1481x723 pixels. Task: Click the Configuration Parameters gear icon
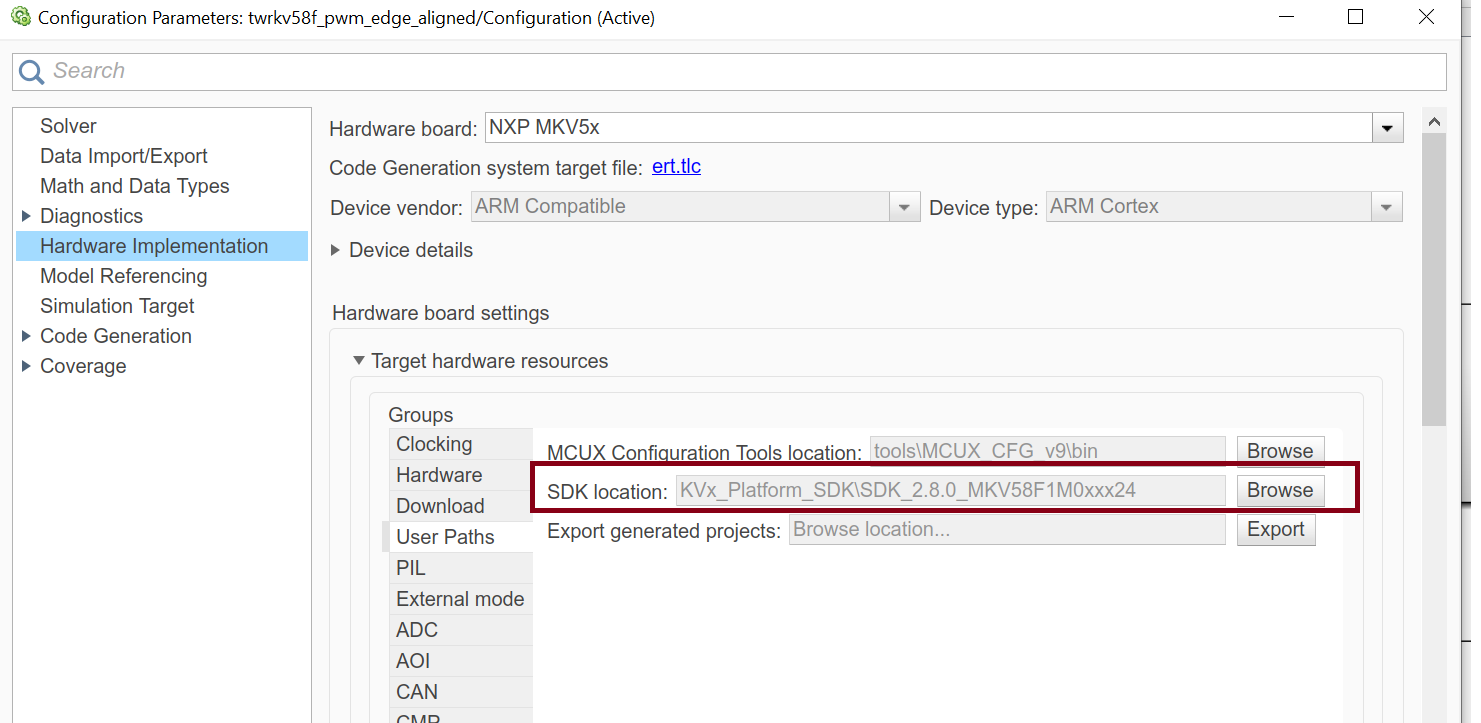pyautogui.click(x=20, y=17)
